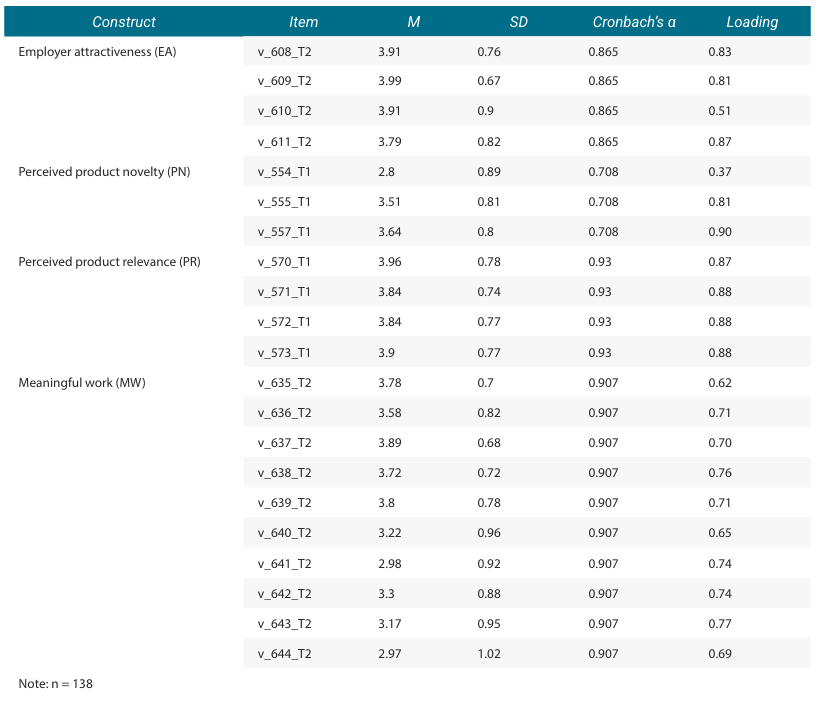Click the loading value 0.37
Screen dimensions: 817x702
719,172
